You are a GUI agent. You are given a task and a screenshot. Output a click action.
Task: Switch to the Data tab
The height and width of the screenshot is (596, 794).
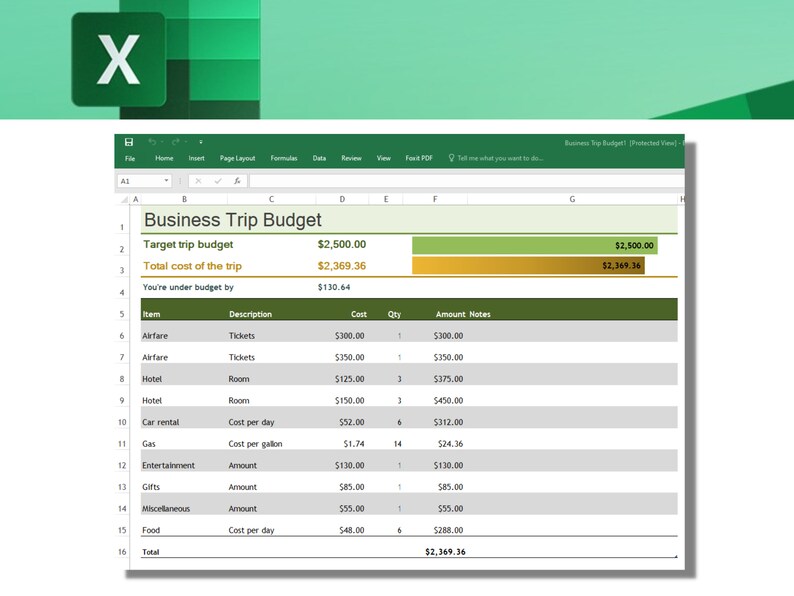(x=319, y=158)
